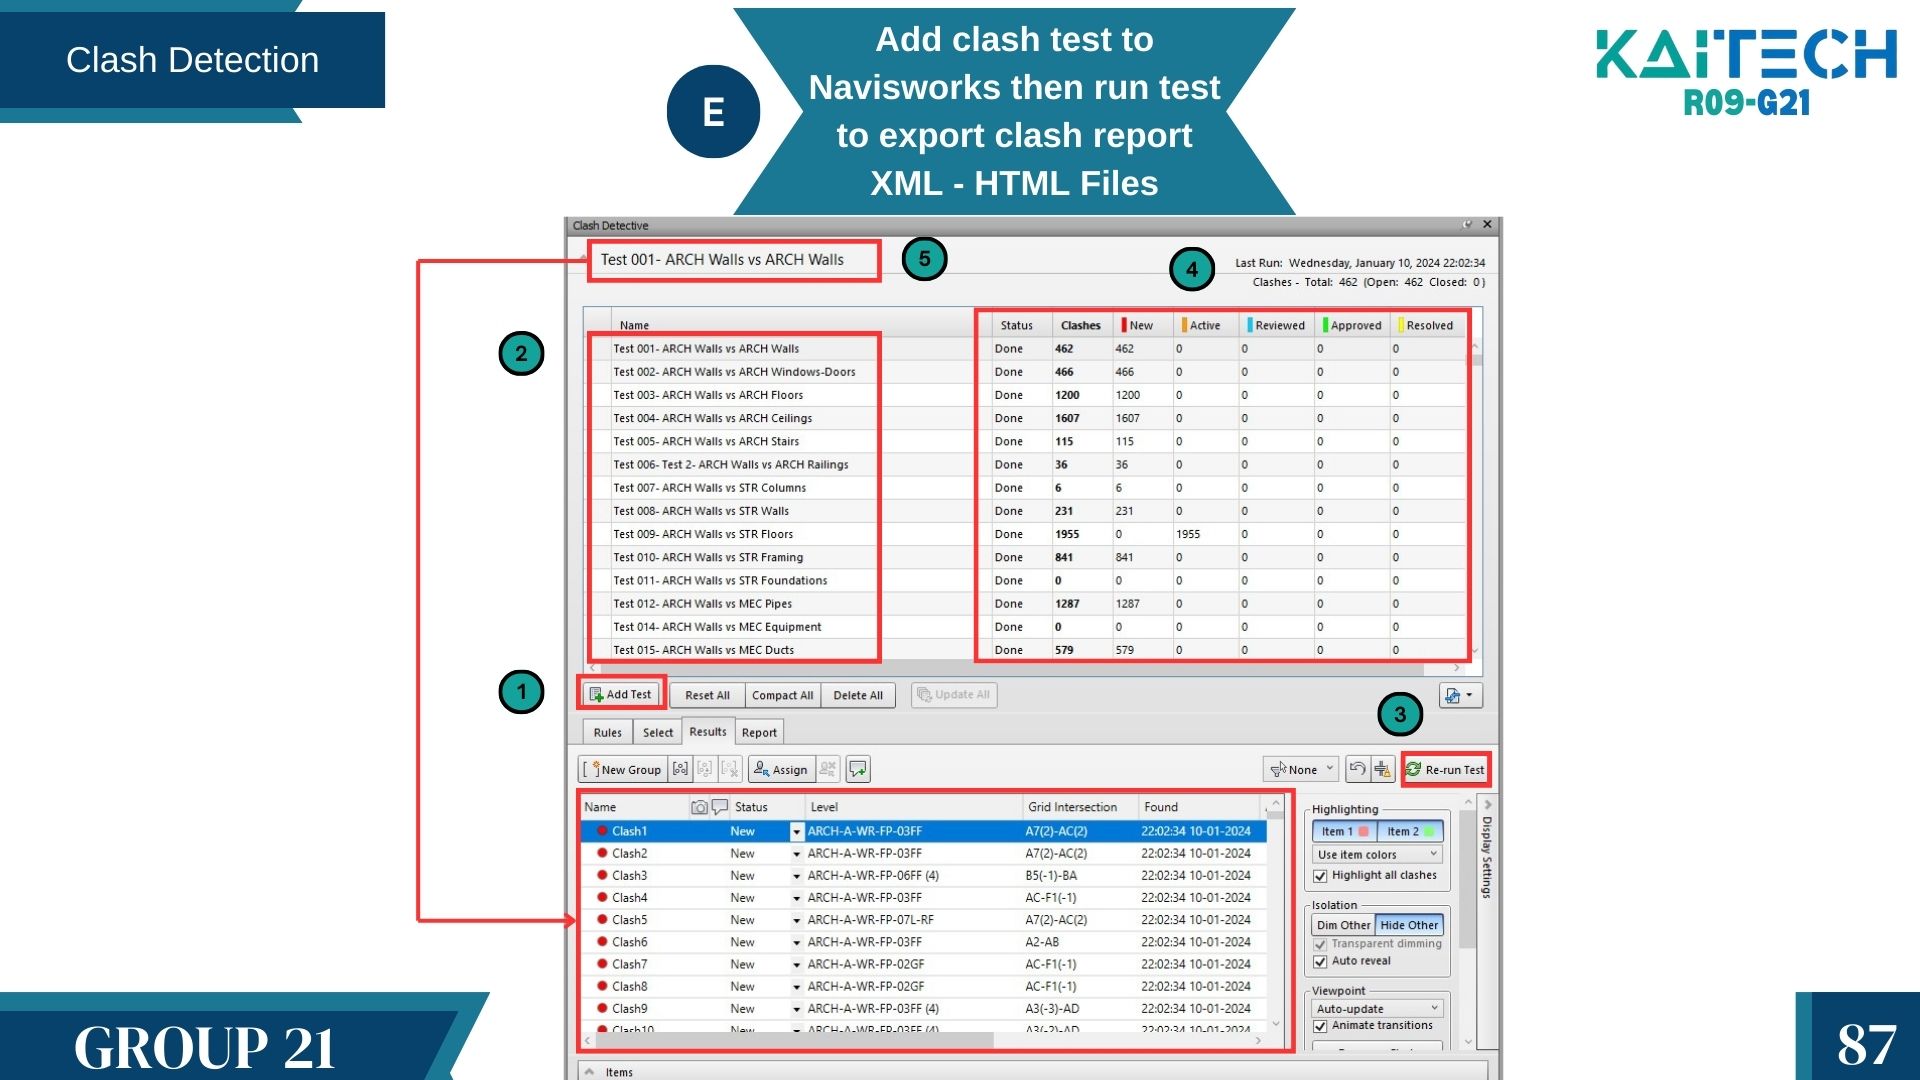1920x1080 pixels.
Task: Toggle Animate transitions checkbox
Action: (1320, 1026)
